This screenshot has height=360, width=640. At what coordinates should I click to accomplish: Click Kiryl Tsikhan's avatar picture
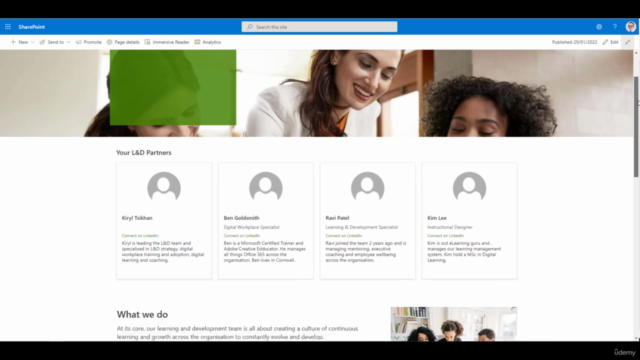click(164, 187)
